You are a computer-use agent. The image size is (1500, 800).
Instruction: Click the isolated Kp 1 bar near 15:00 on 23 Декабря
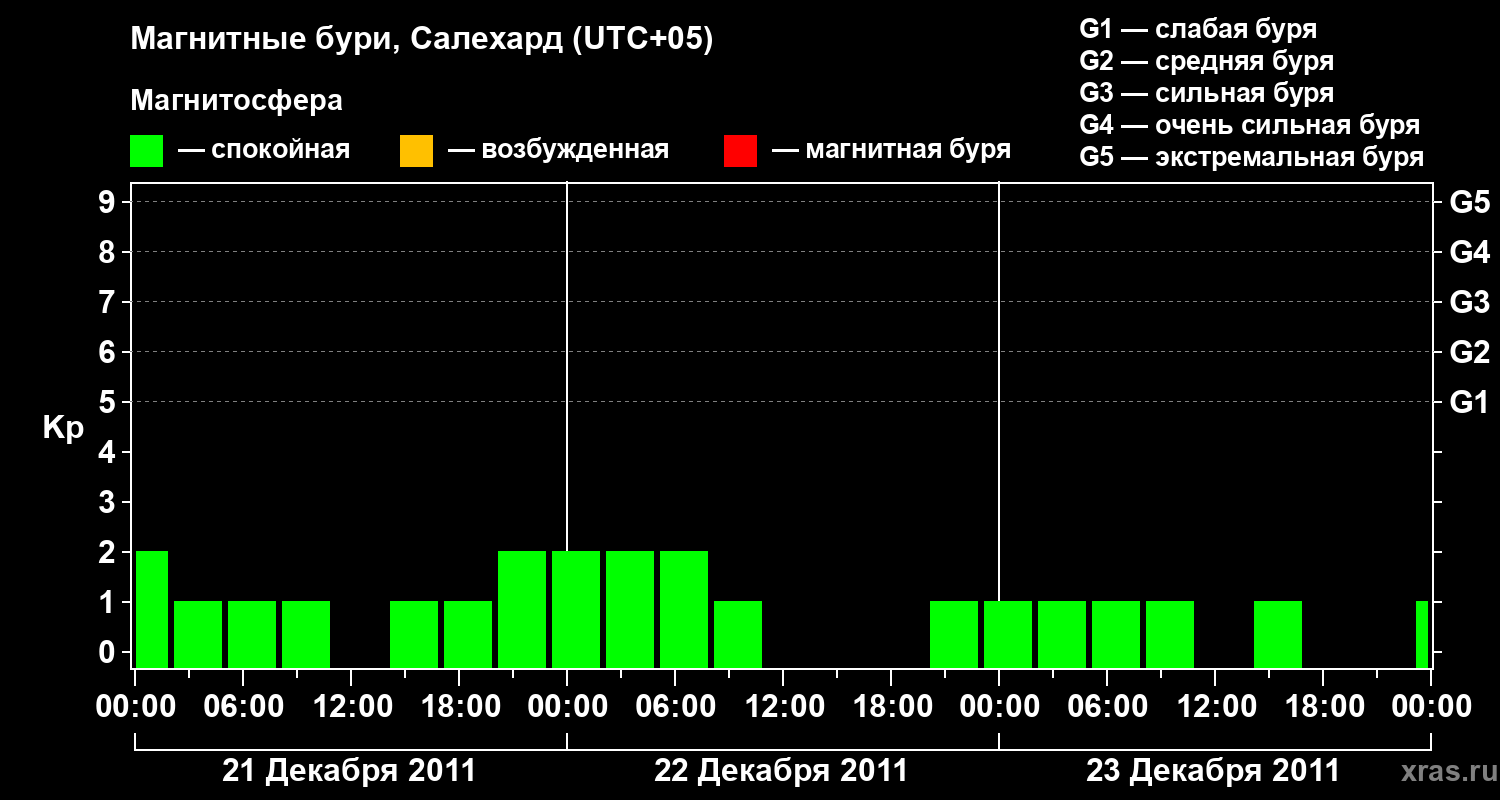1278,634
